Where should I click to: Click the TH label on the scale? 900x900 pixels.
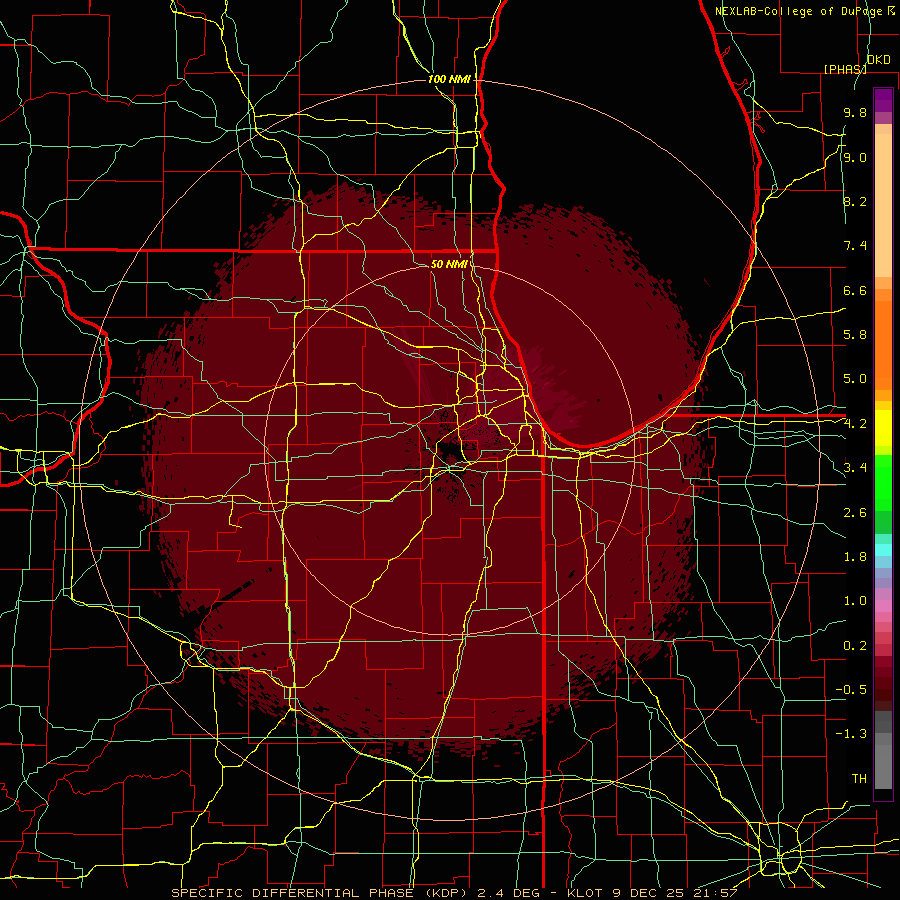coord(859,779)
